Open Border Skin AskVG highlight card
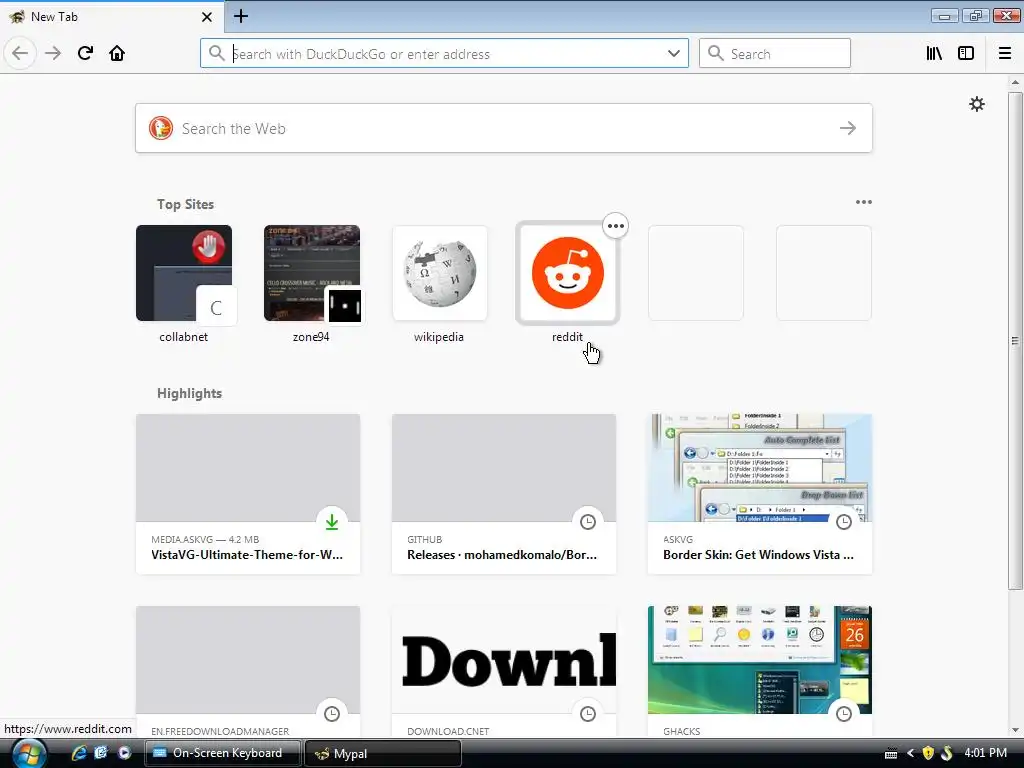The image size is (1024, 768). [760, 494]
